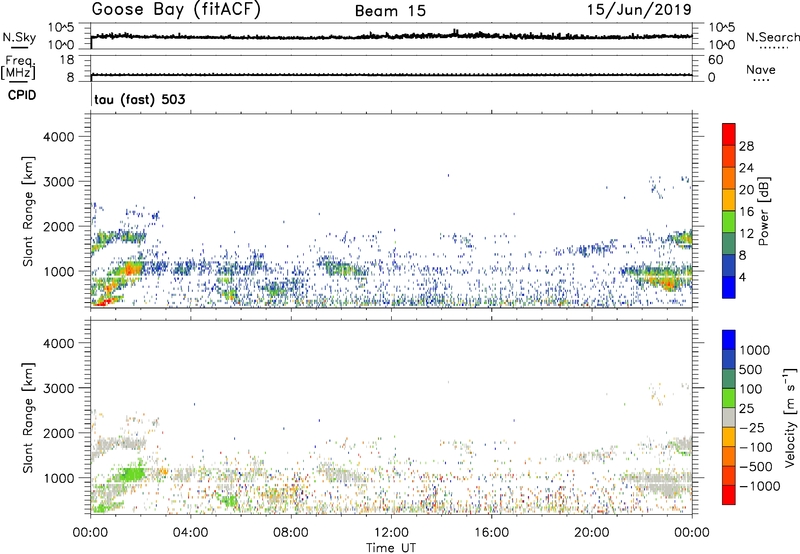800x554 pixels.
Task: Click the gray segment of Velocity color bar
Action: point(729,417)
